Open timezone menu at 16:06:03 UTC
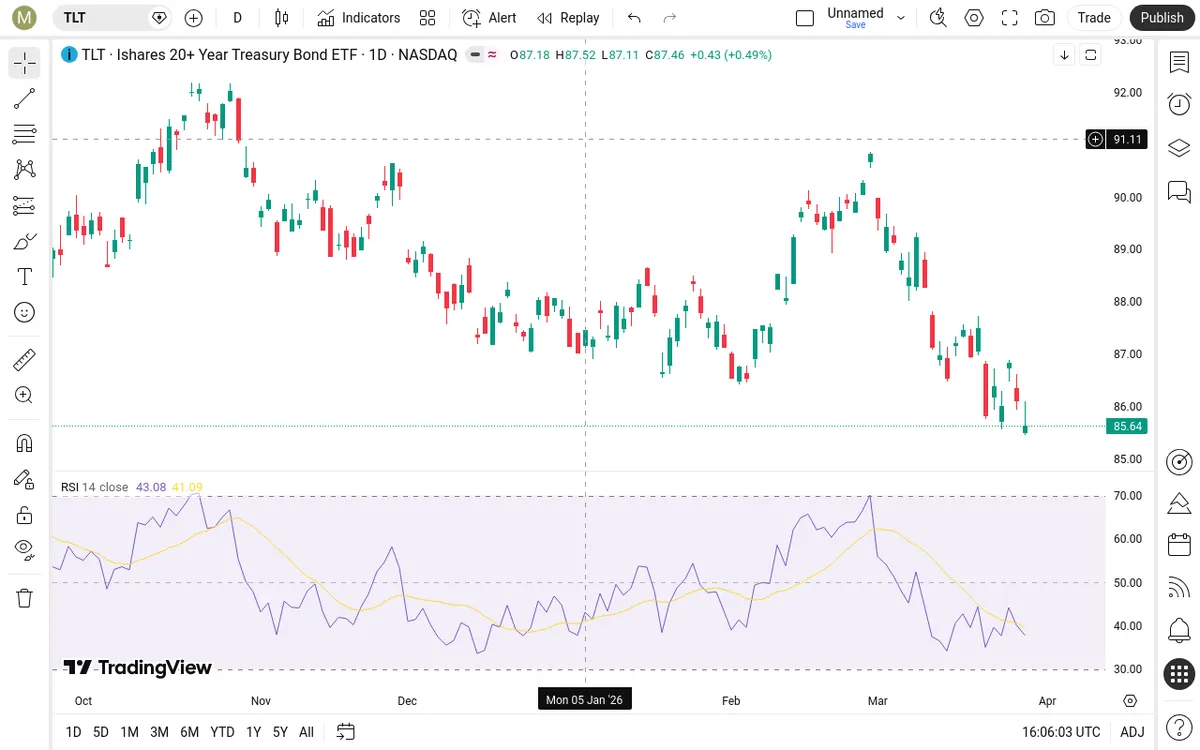 click(1061, 732)
